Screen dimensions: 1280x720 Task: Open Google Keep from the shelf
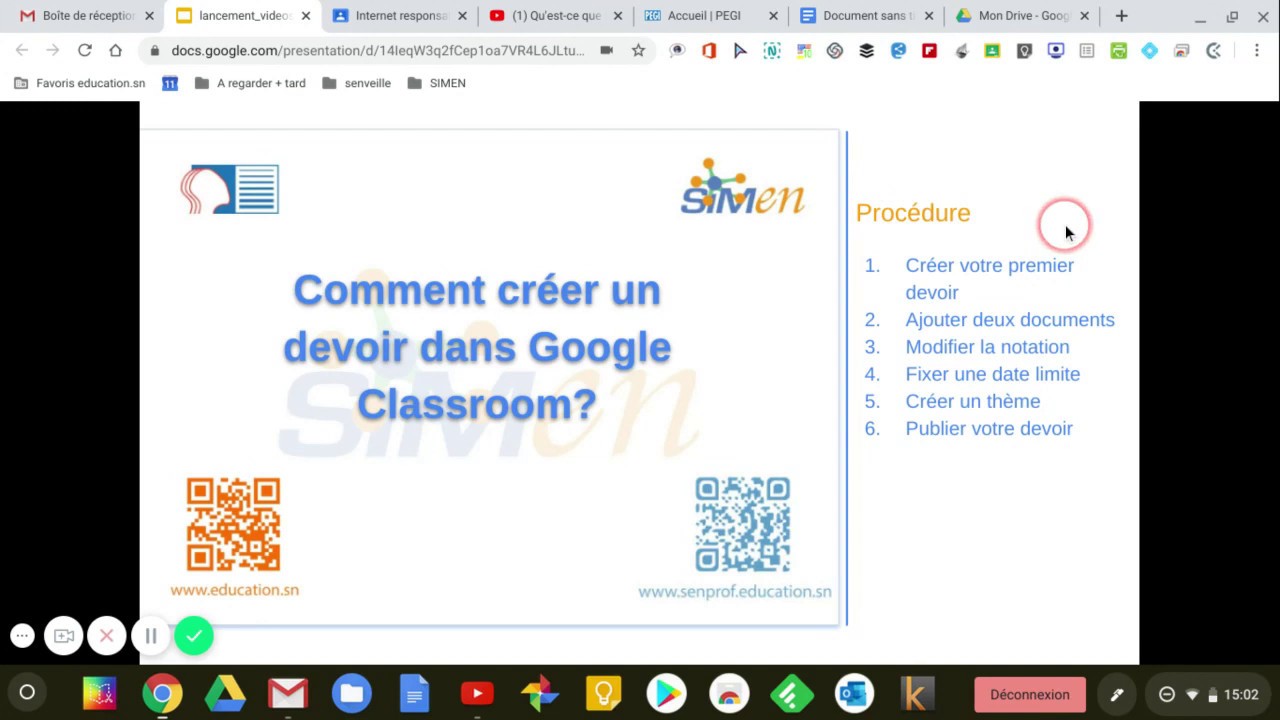click(604, 693)
